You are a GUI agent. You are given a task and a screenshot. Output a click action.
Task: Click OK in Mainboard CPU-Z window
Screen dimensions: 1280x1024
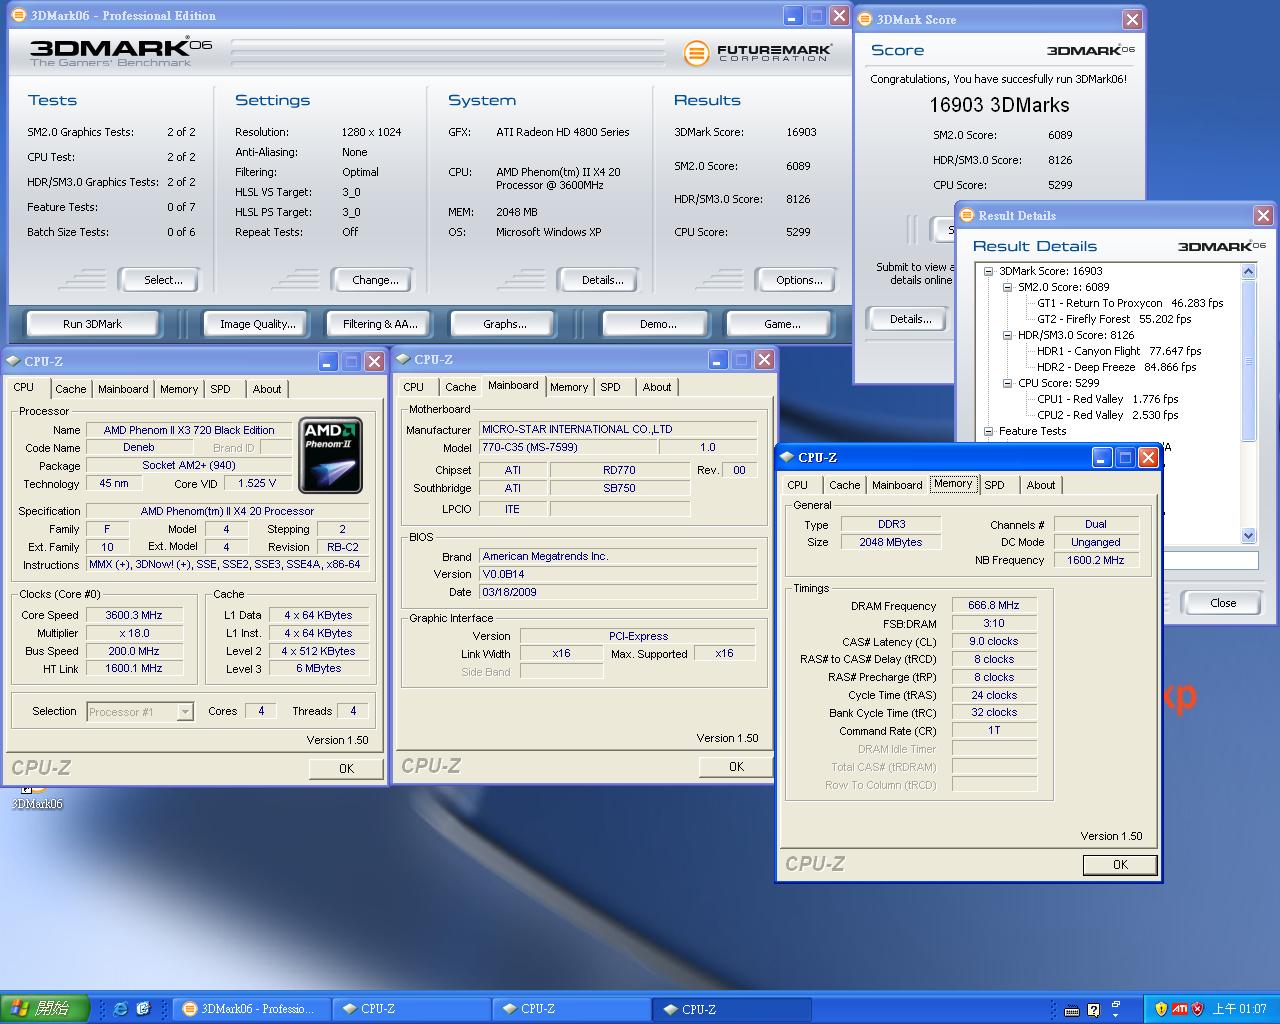[736, 766]
